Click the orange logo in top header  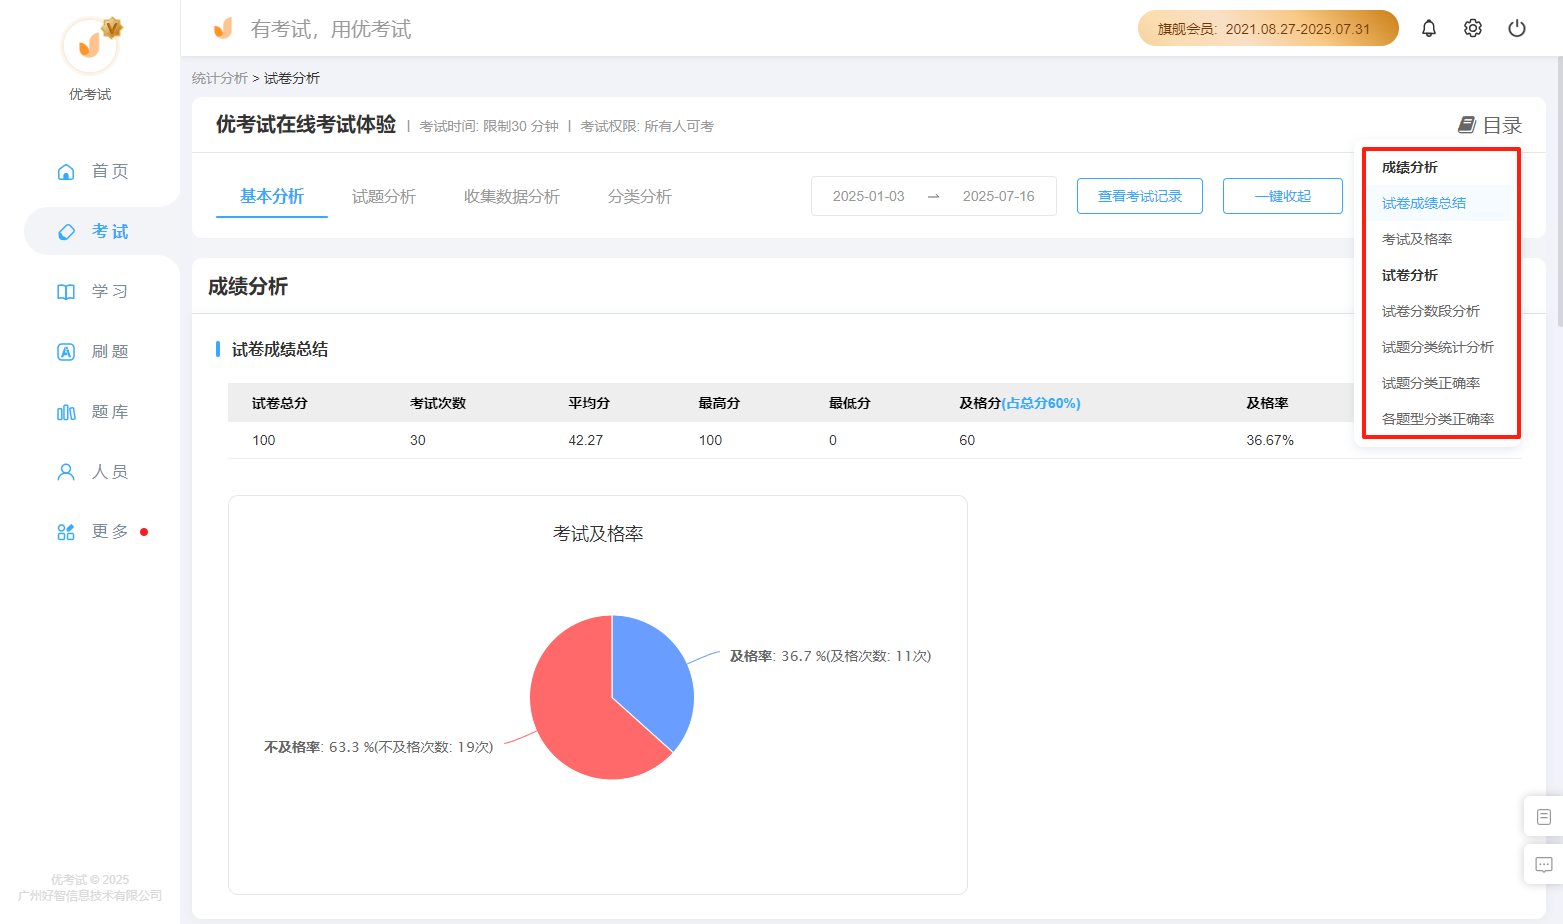pos(223,28)
